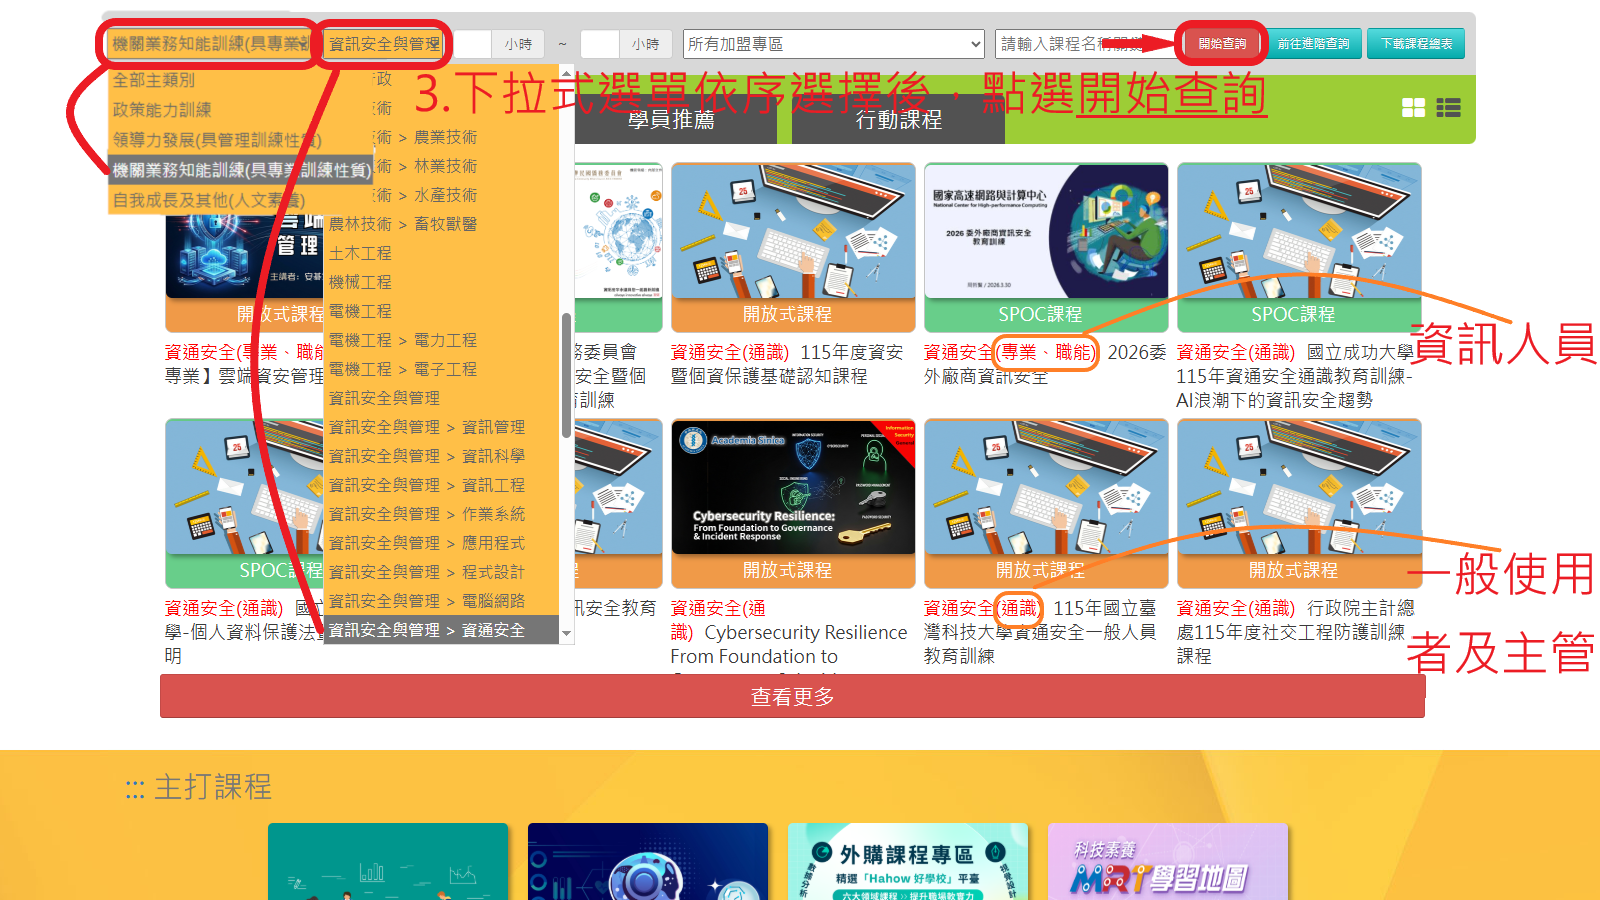Open 國立臺灣科技大學資通安全一般人員教育訓練 link
Screen dimensions: 1600x900
click(x=1040, y=632)
